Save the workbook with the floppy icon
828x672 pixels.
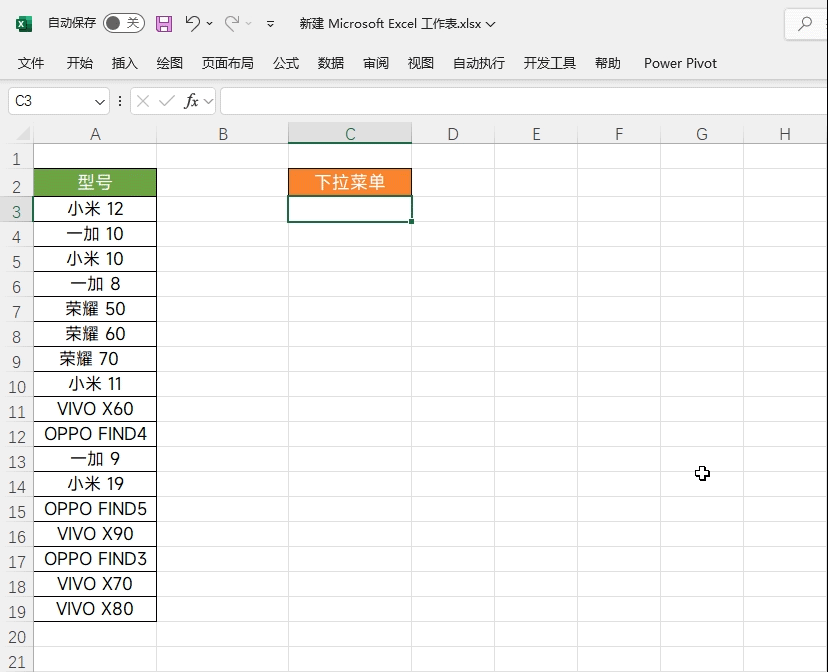164,24
